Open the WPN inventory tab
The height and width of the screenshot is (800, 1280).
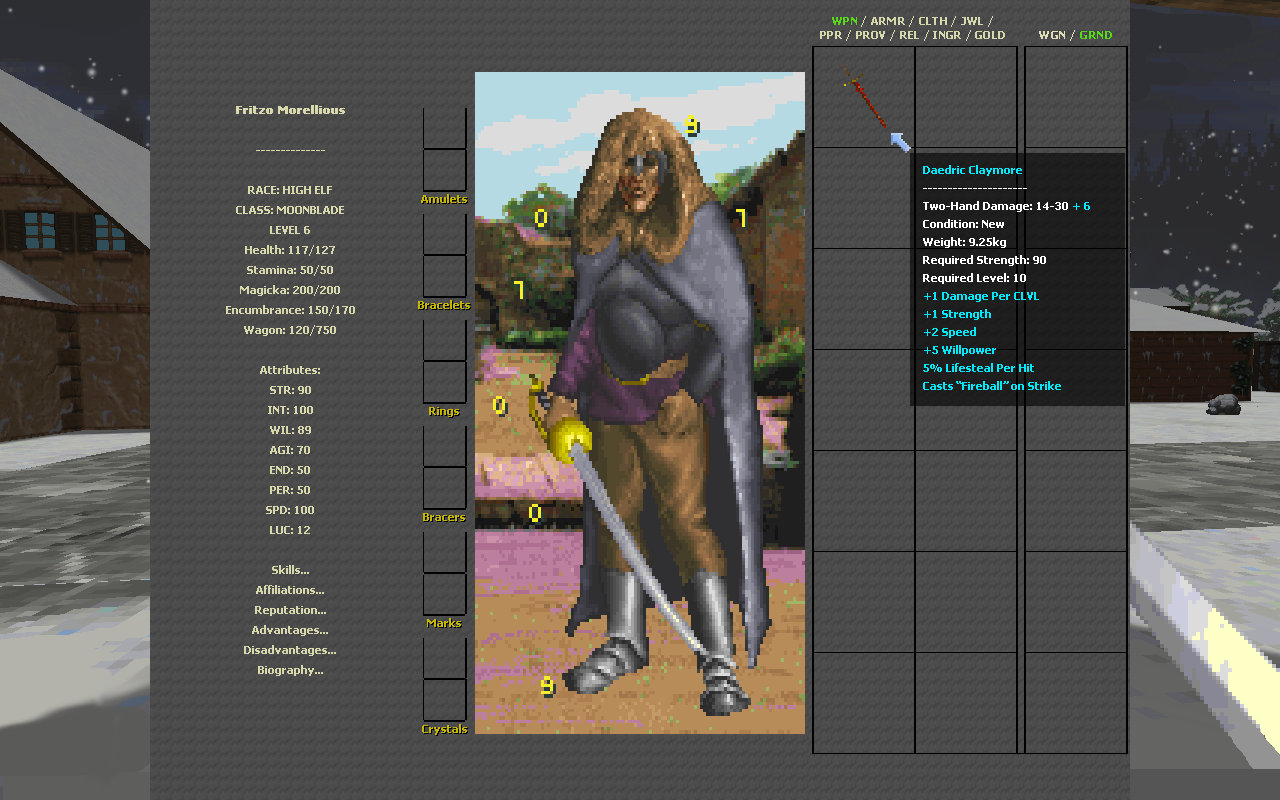coord(844,21)
